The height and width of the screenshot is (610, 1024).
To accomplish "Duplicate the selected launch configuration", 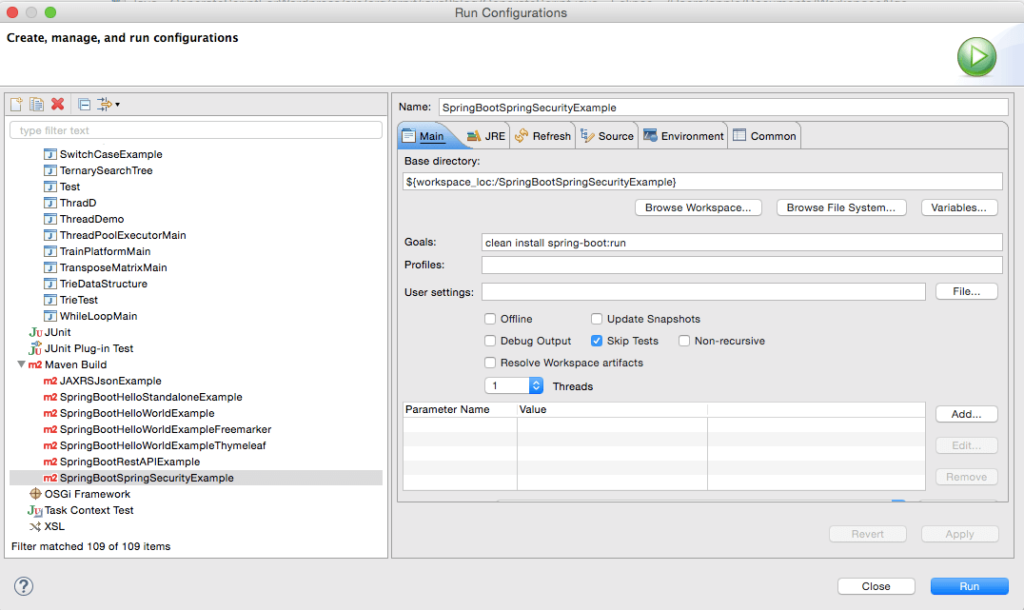I will click(x=34, y=103).
